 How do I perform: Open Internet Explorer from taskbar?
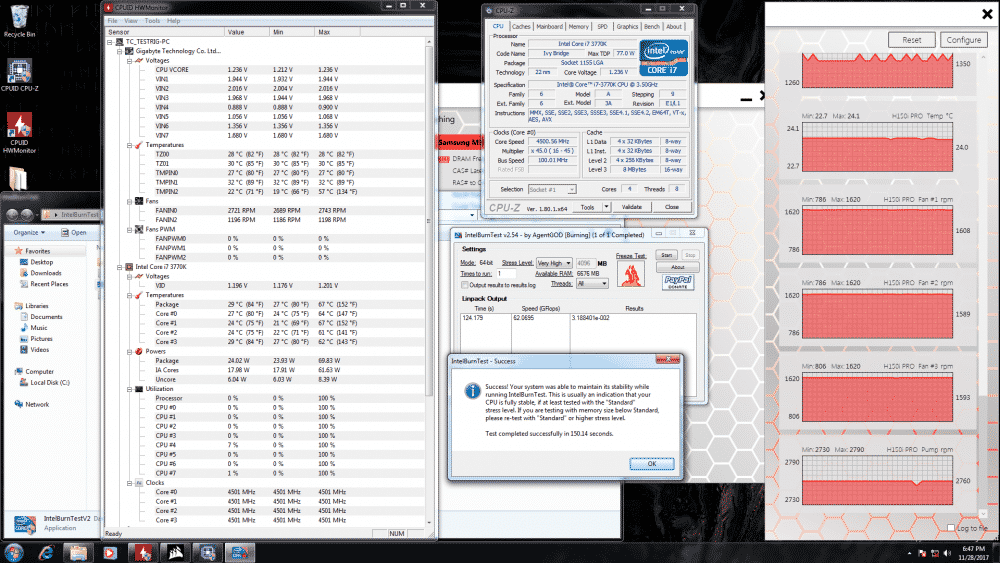[x=46, y=552]
